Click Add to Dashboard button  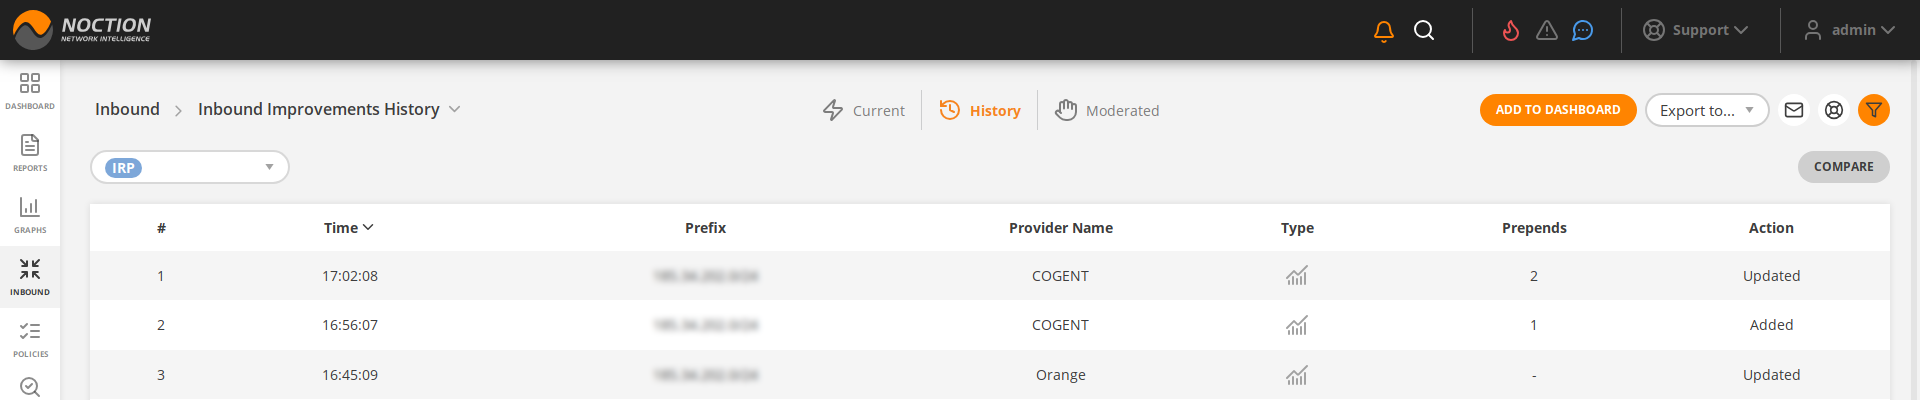[x=1557, y=110]
